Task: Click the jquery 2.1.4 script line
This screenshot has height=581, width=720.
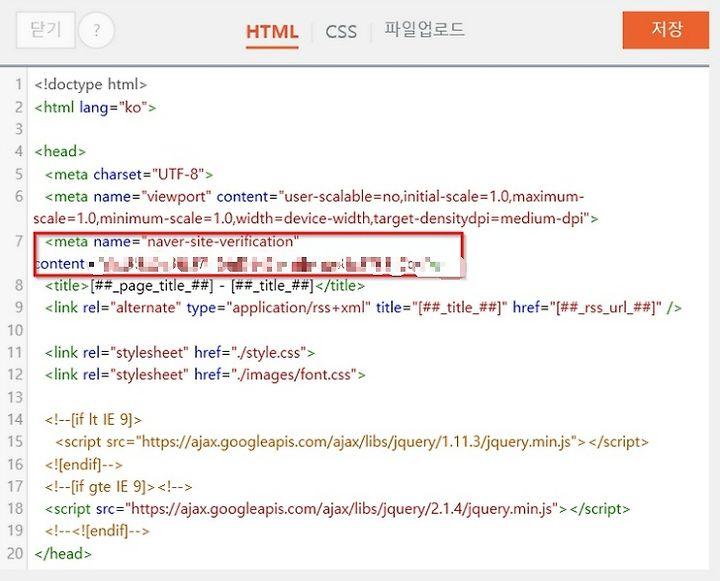Action: click(x=338, y=509)
